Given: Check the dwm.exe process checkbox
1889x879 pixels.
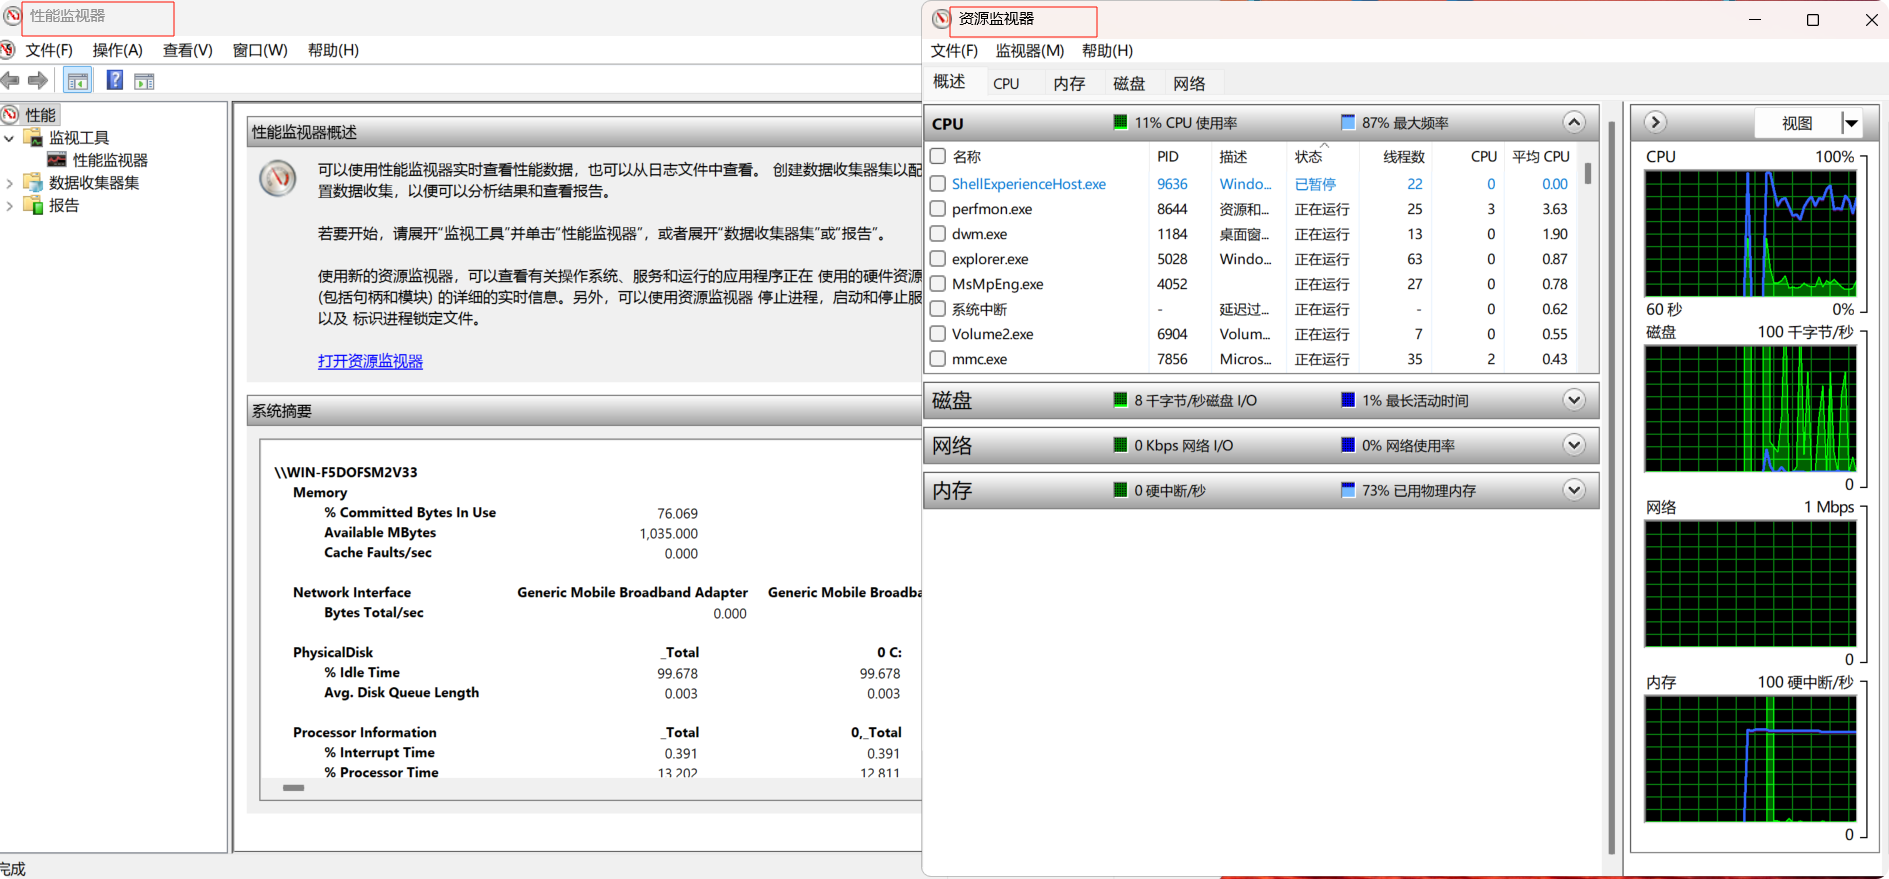Looking at the screenshot, I should pos(938,233).
